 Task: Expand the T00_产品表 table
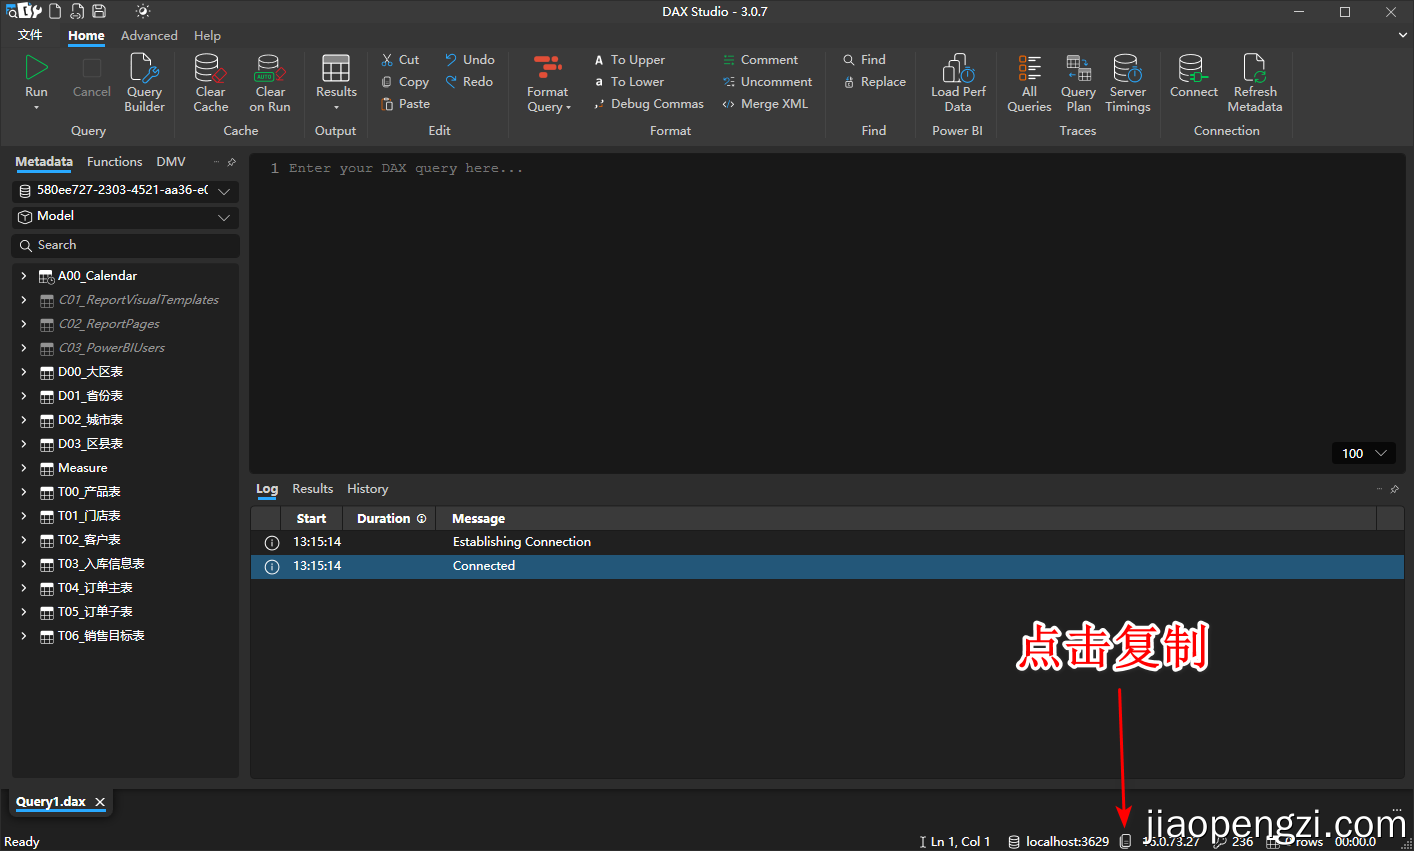[24, 491]
